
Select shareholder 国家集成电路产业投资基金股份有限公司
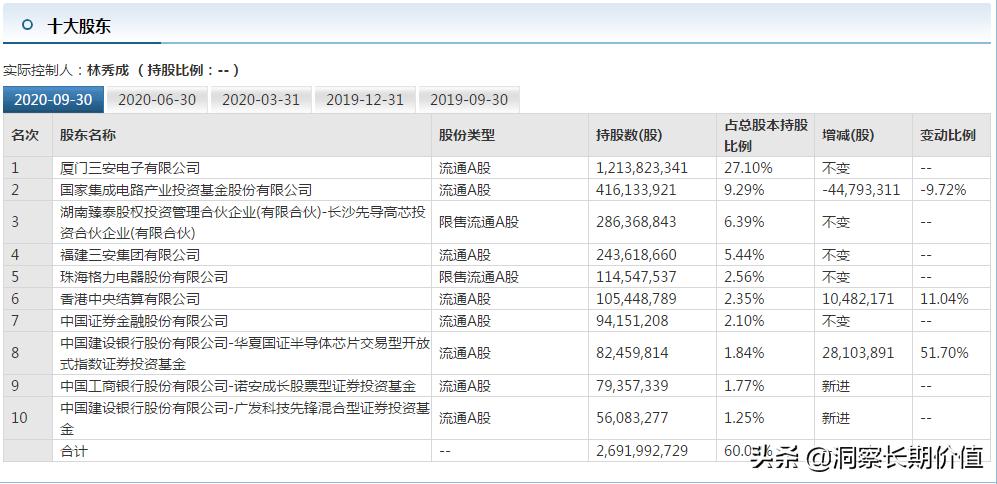[x=186, y=190]
